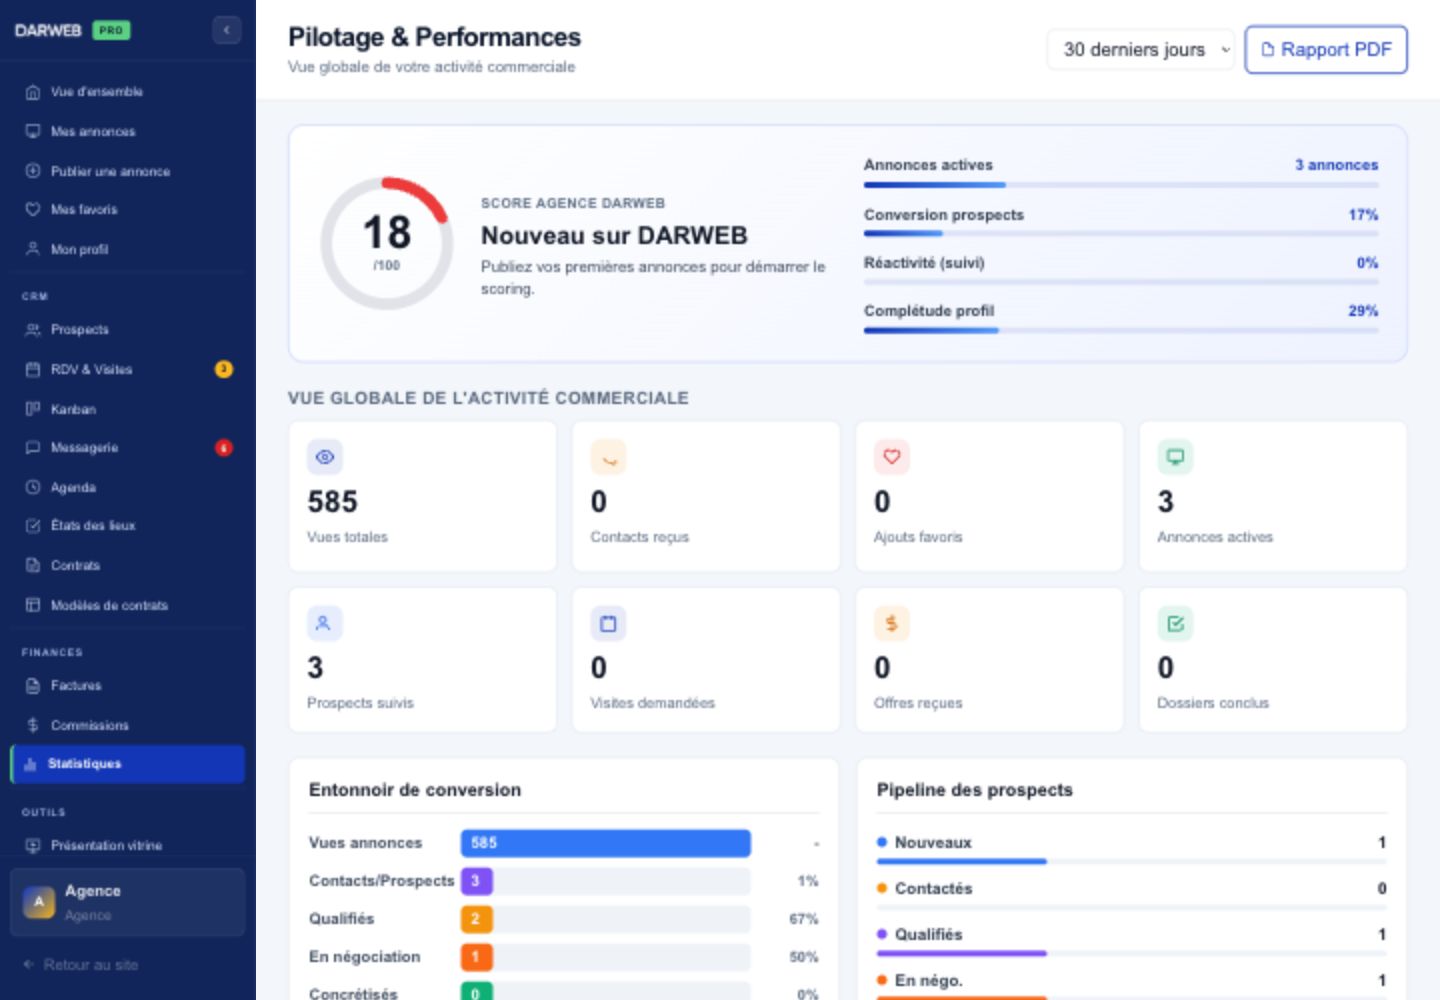Image resolution: width=1440 pixels, height=1000 pixels.
Task: Go to Agenda
Action: (x=128, y=487)
